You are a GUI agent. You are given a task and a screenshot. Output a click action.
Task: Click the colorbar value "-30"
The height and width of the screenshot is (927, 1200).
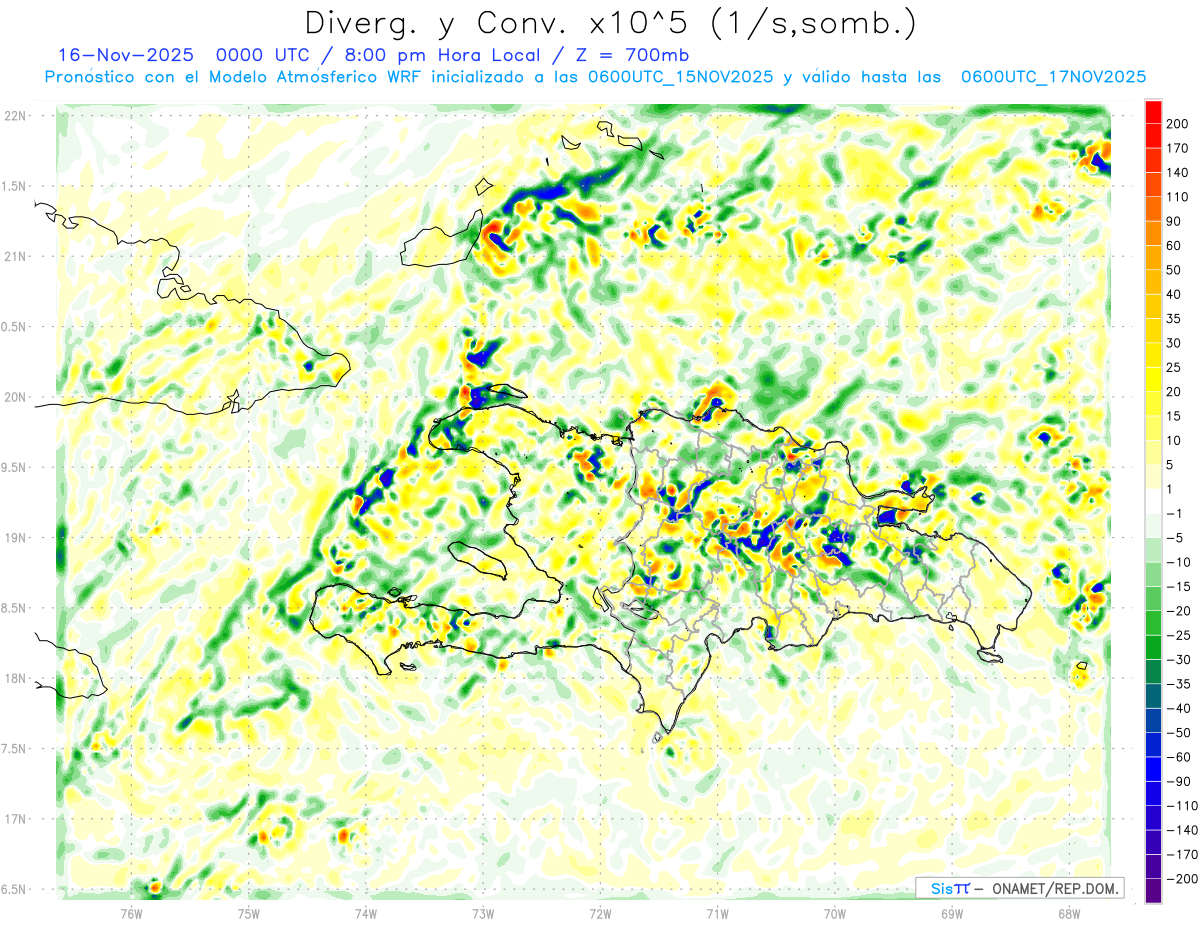pos(1177,660)
